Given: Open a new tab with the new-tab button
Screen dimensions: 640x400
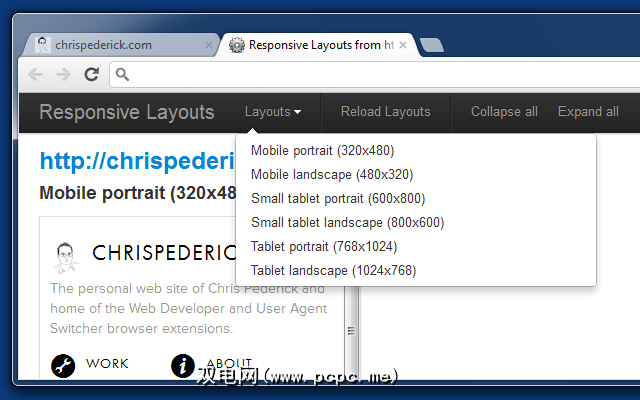Looking at the screenshot, I should tap(432, 45).
